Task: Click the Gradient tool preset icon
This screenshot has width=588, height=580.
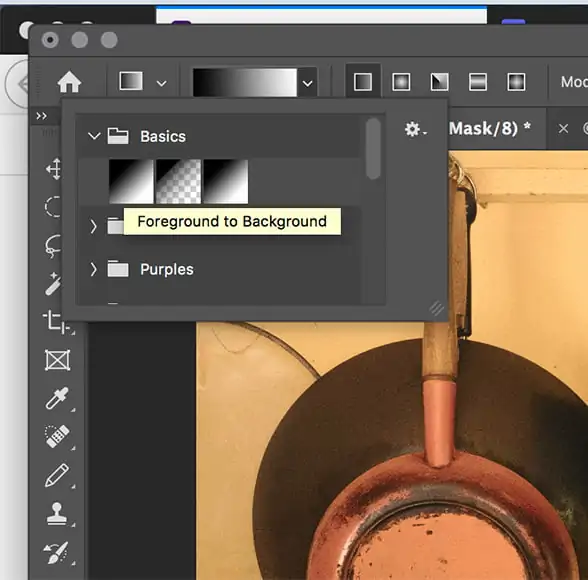Action: coord(131,81)
